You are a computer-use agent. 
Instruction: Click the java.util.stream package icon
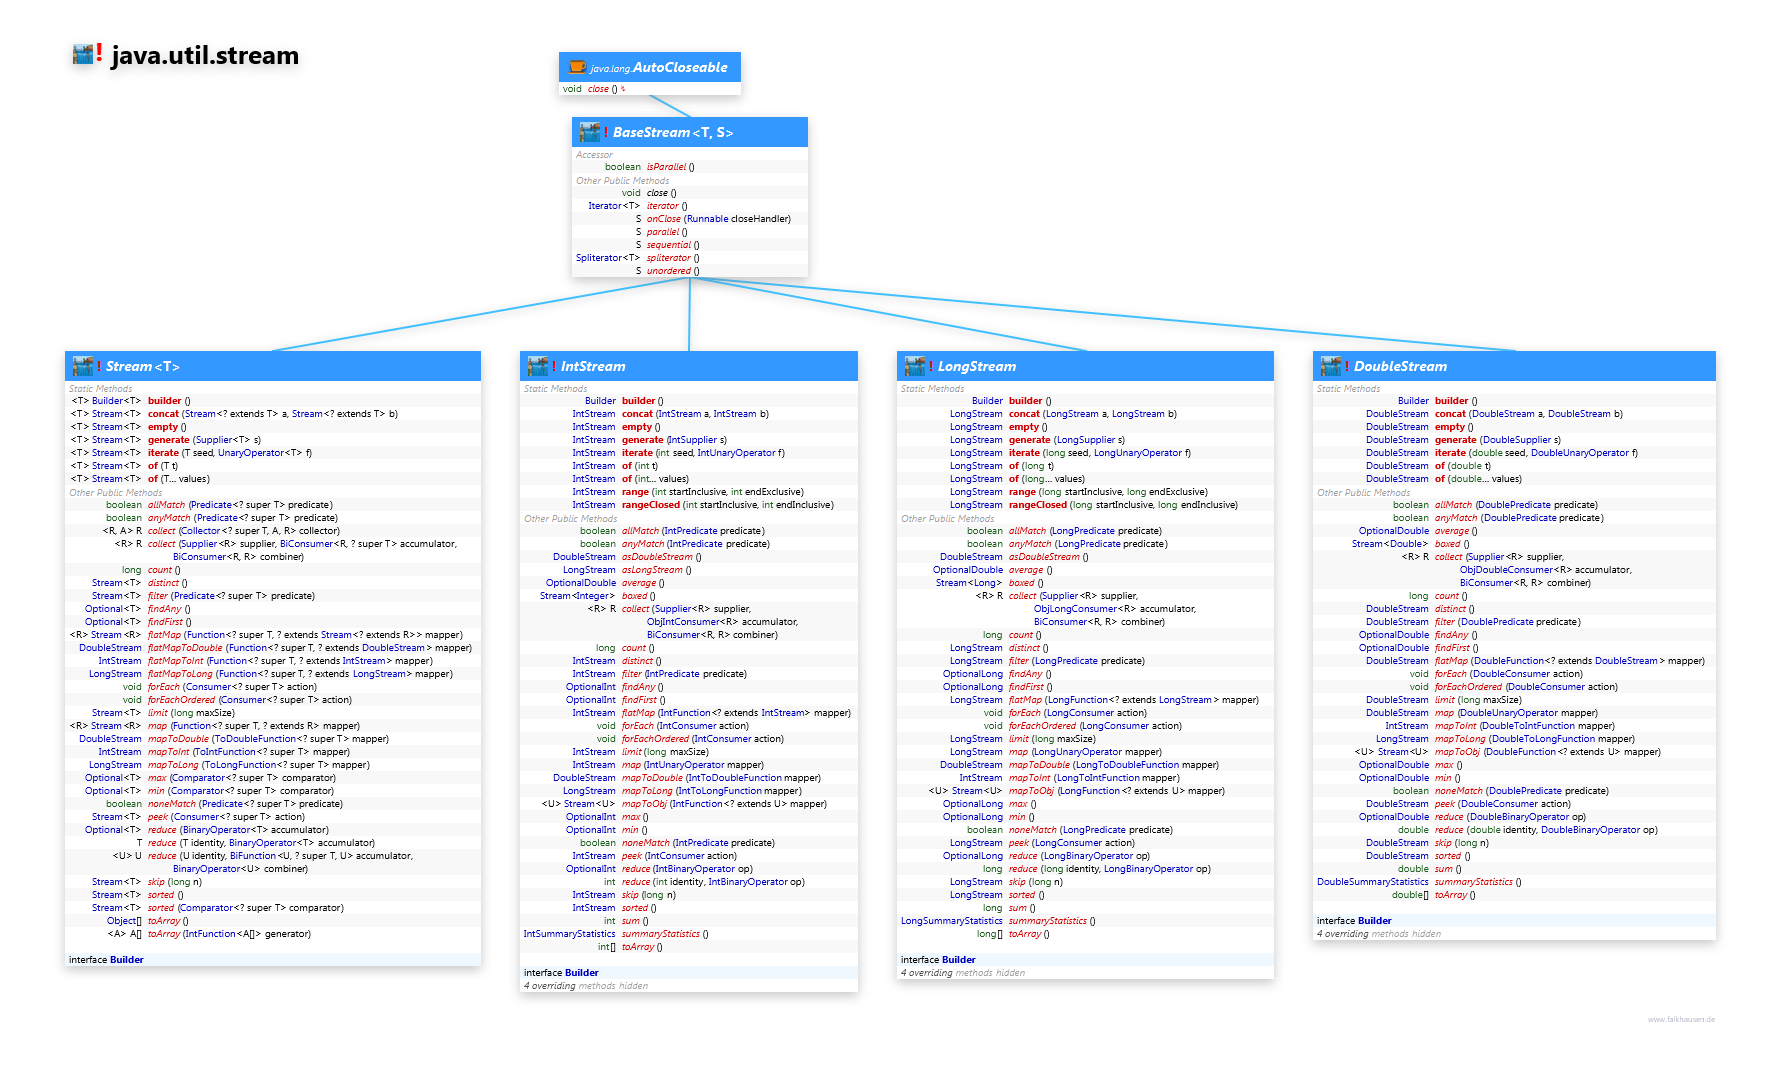point(83,54)
